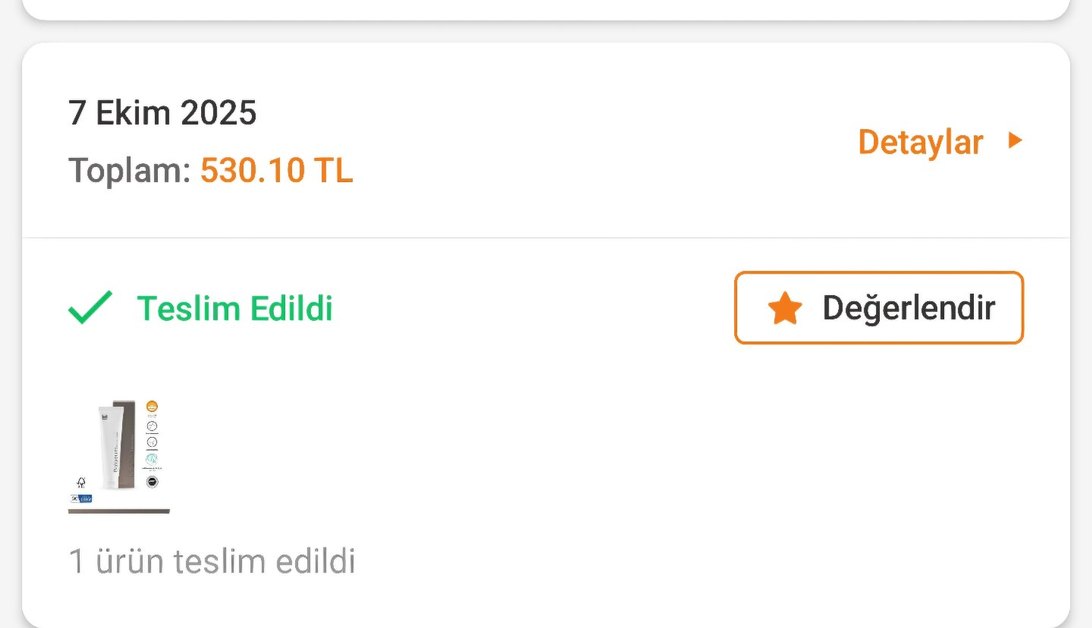Click the Teslim Edildi status label

(235, 308)
